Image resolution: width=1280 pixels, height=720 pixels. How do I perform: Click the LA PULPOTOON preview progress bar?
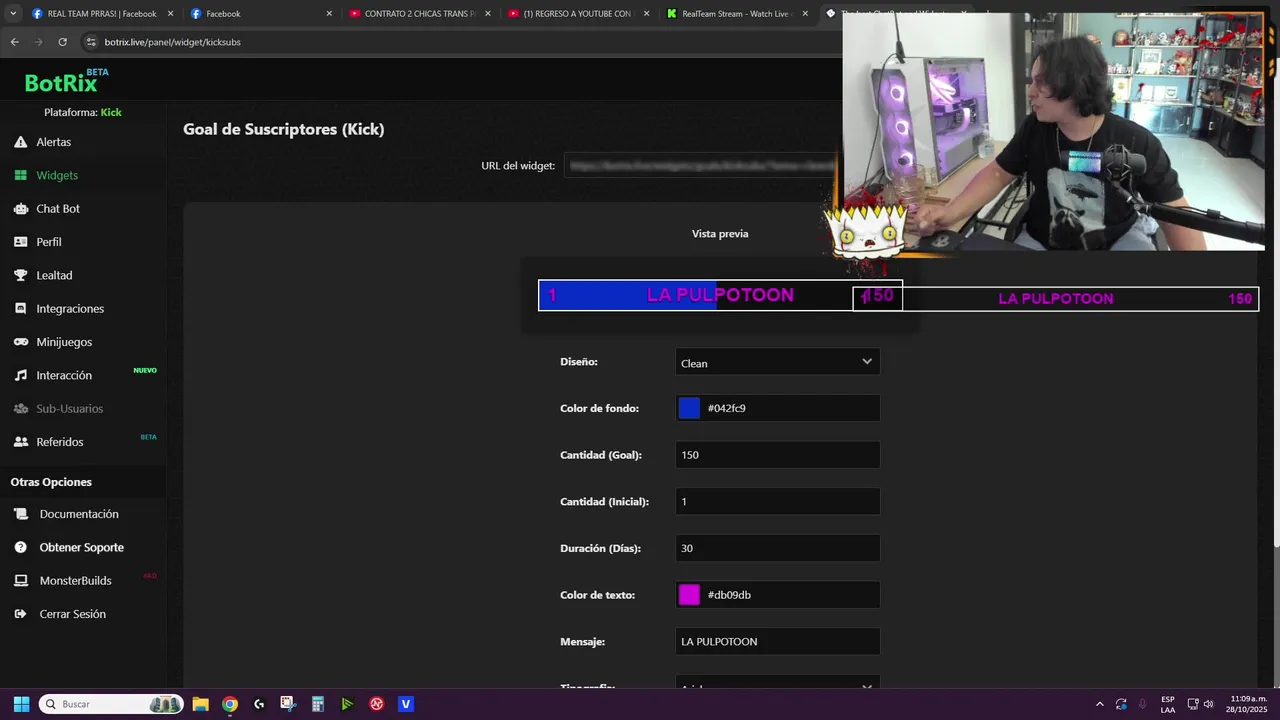click(x=720, y=295)
